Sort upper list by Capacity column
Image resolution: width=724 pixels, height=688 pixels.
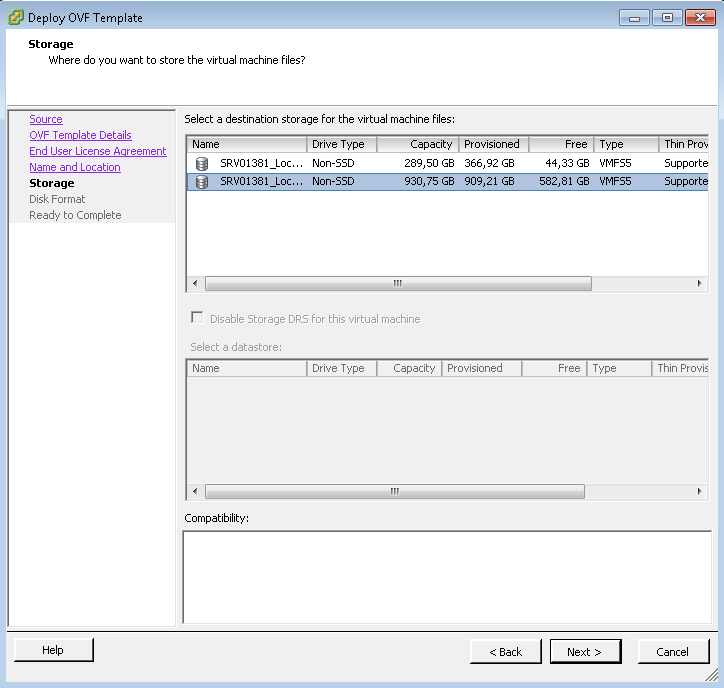coord(418,144)
